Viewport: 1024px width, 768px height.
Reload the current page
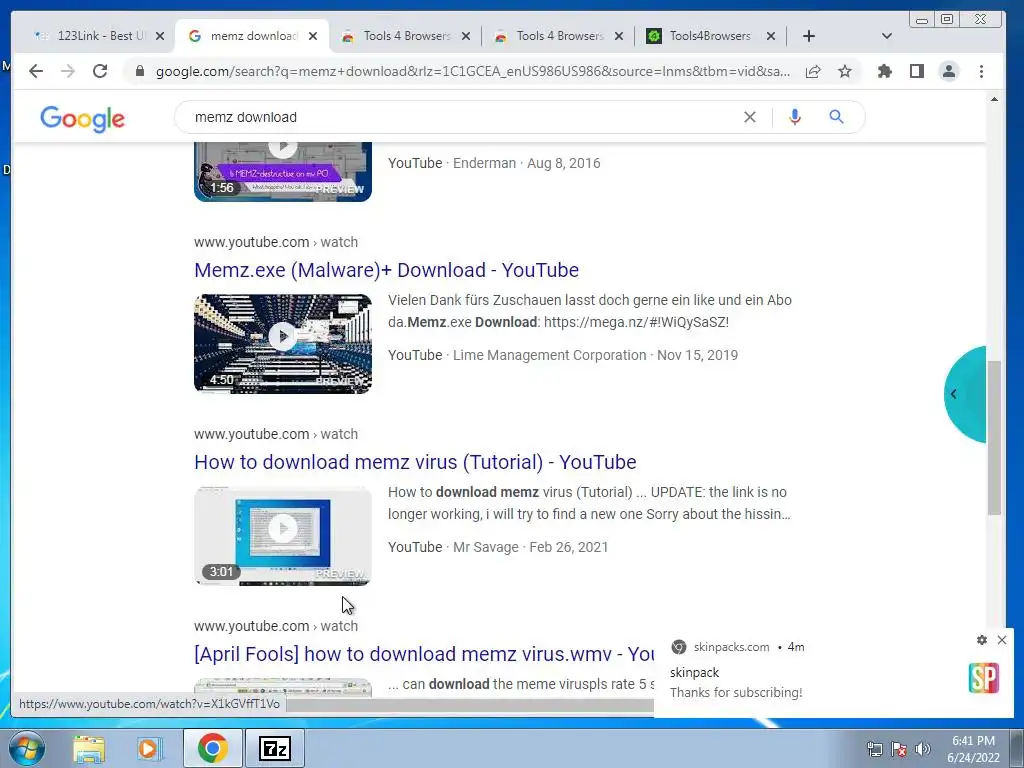[100, 71]
